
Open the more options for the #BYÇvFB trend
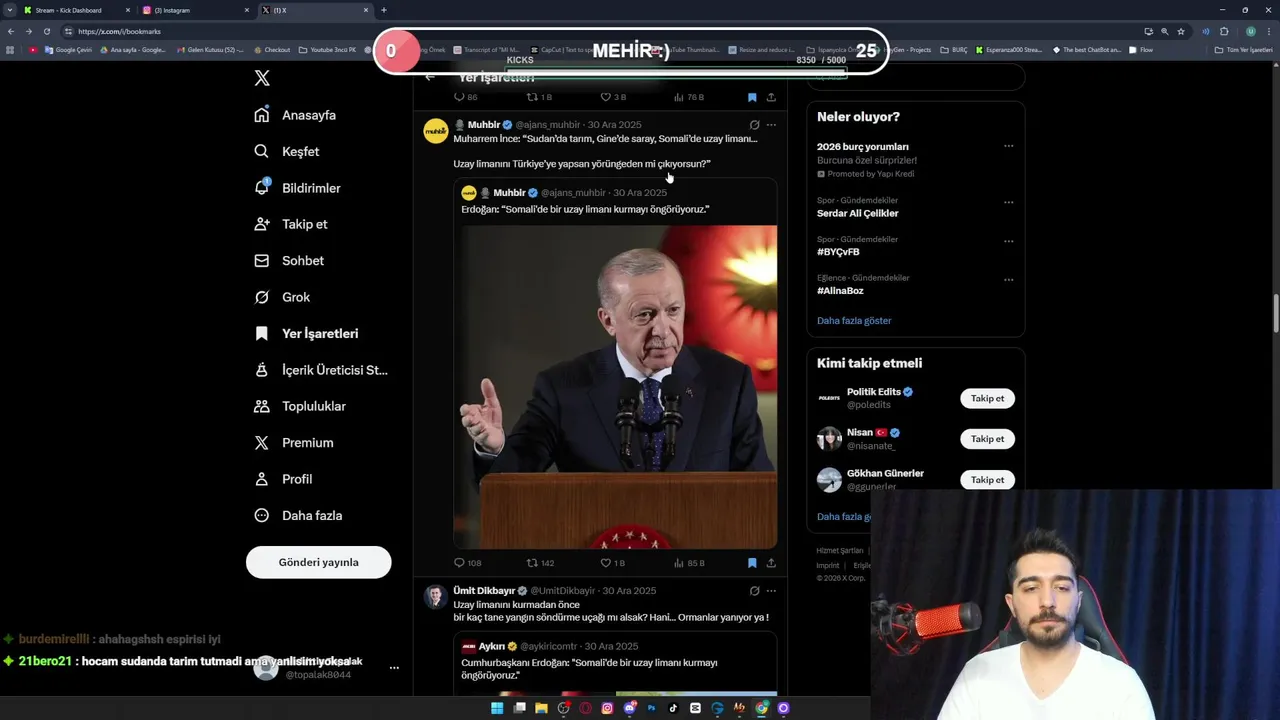point(1008,241)
